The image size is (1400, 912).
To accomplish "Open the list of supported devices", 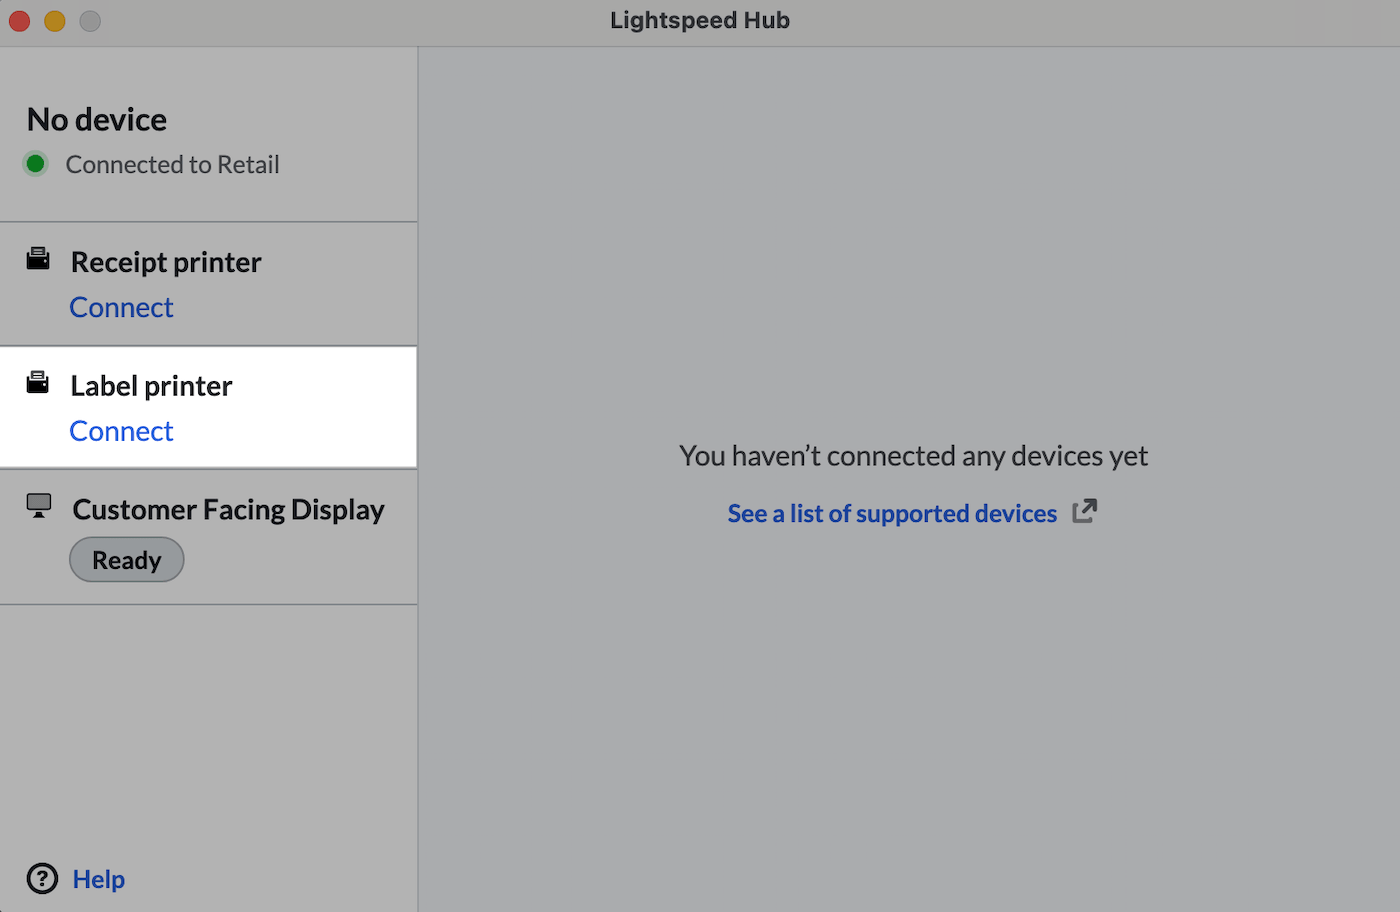I will (892, 513).
